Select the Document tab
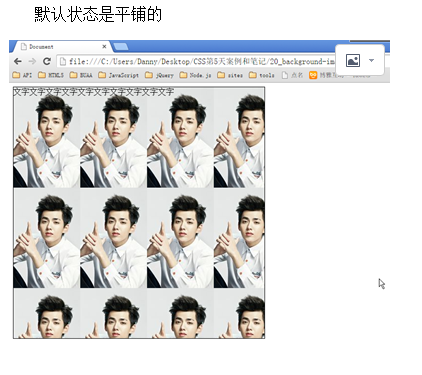 click(62, 47)
